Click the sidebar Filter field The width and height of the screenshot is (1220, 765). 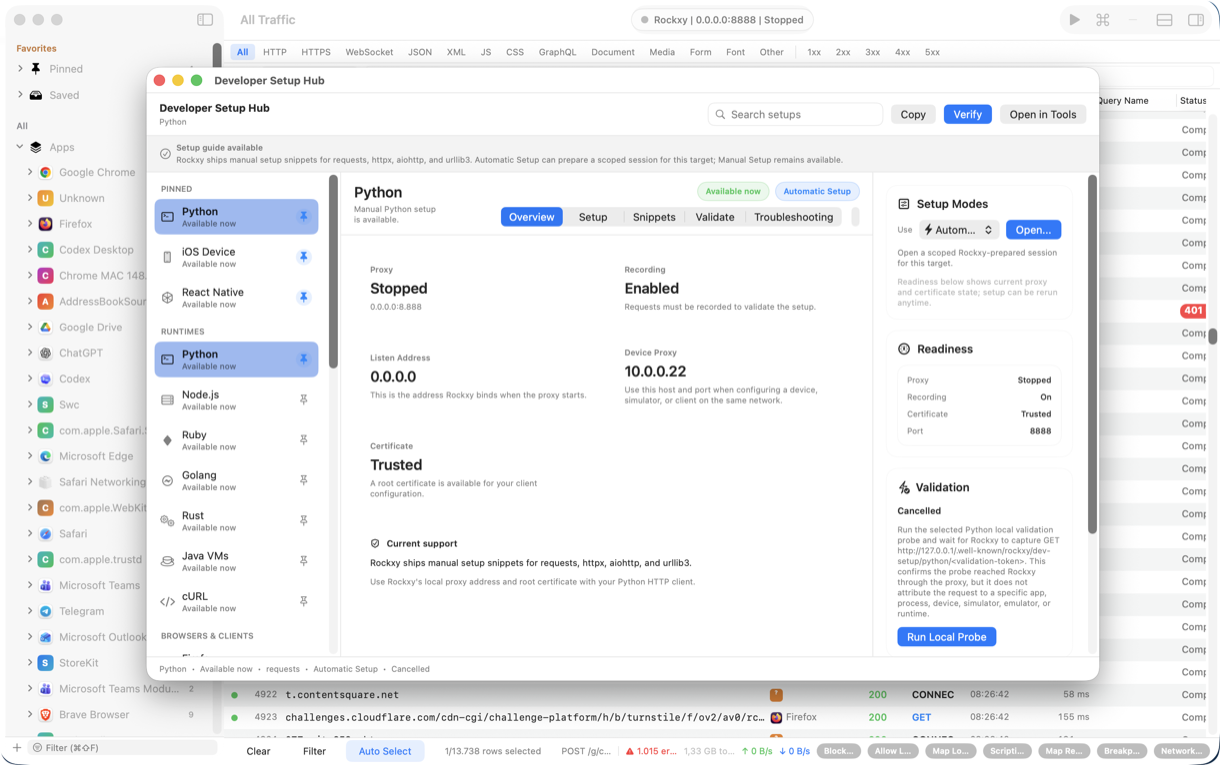pos(122,748)
